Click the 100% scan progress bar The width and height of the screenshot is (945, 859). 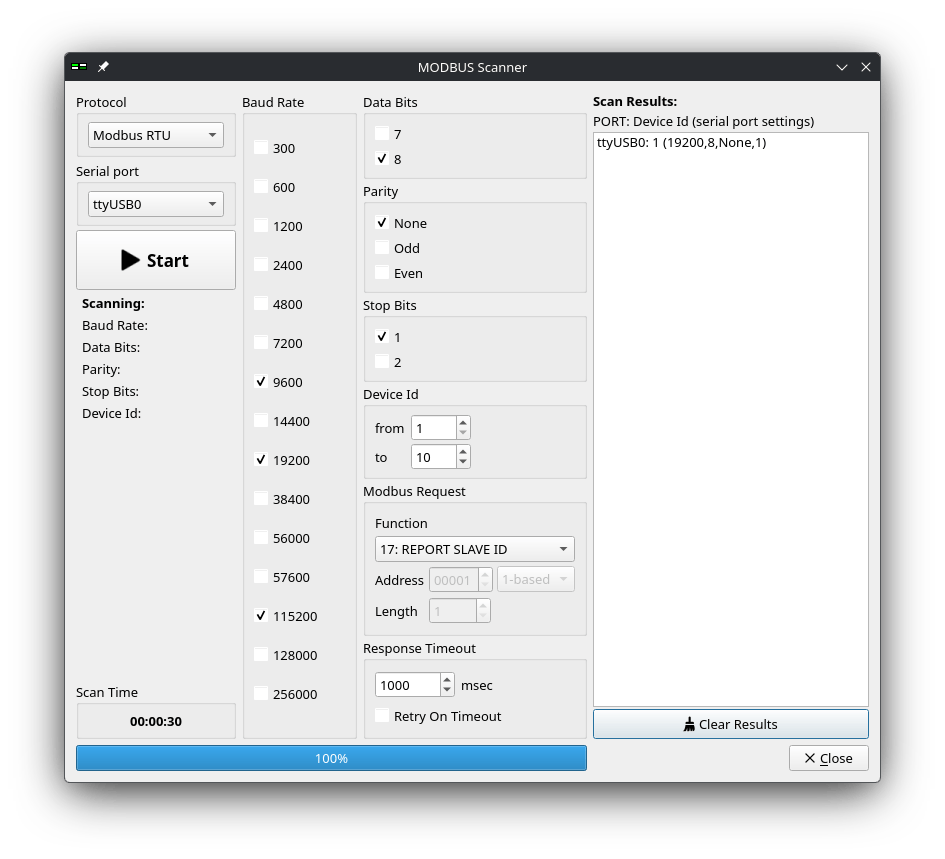tap(331, 758)
